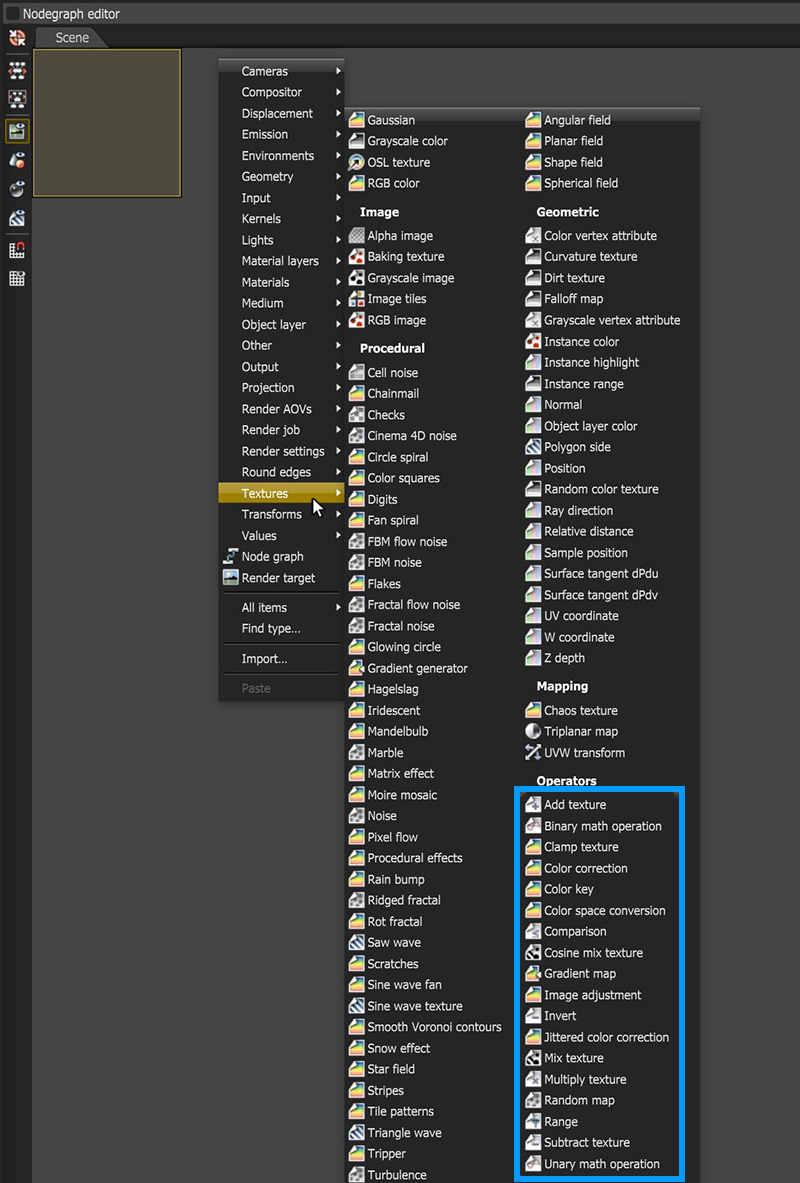Pick the Binary math operation icon
The width and height of the screenshot is (800, 1183).
pos(533,826)
